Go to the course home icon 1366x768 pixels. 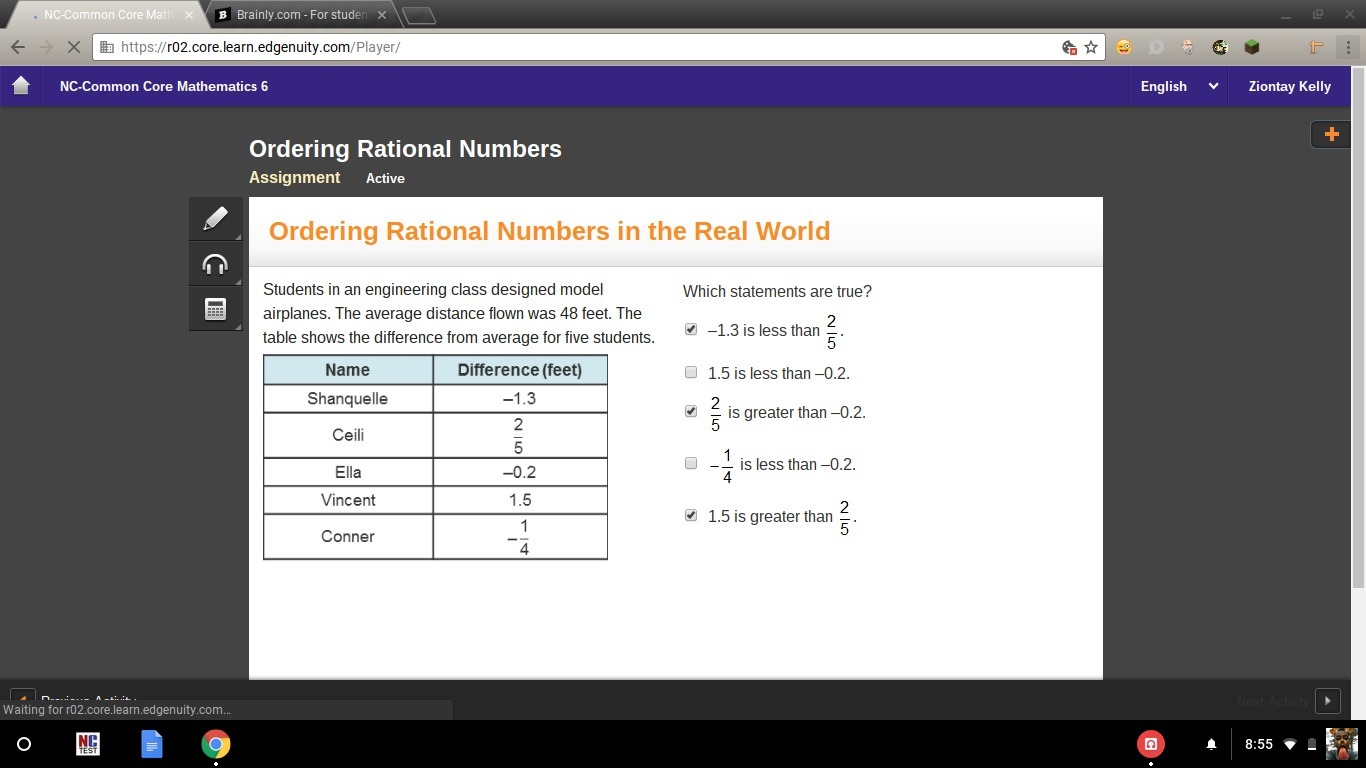click(x=21, y=86)
